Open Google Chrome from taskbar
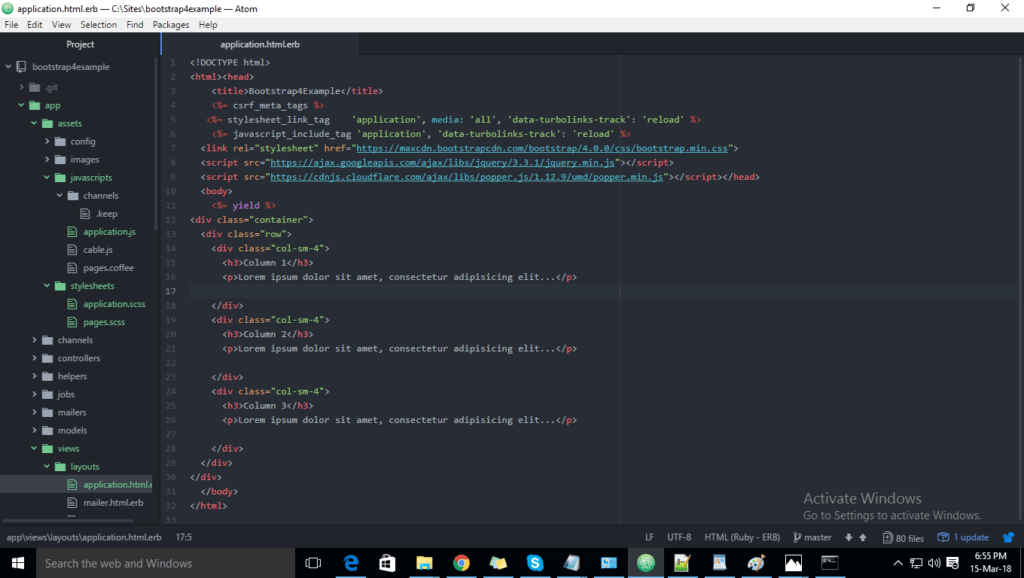The image size is (1024, 578). point(461,563)
